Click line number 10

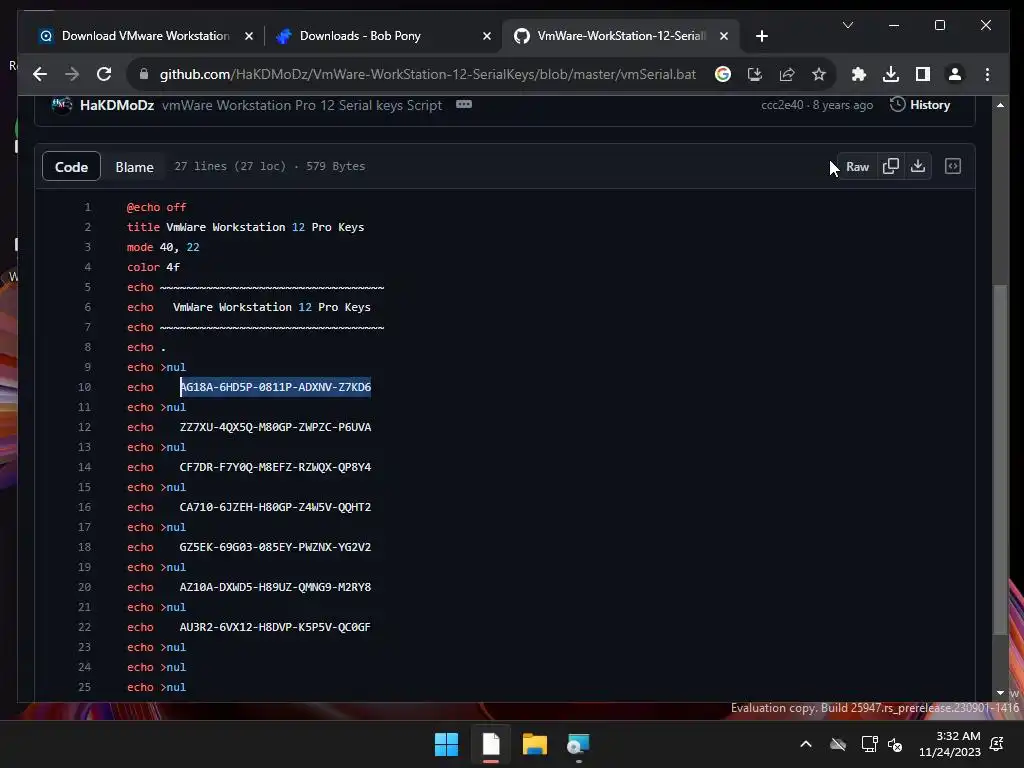tap(84, 387)
